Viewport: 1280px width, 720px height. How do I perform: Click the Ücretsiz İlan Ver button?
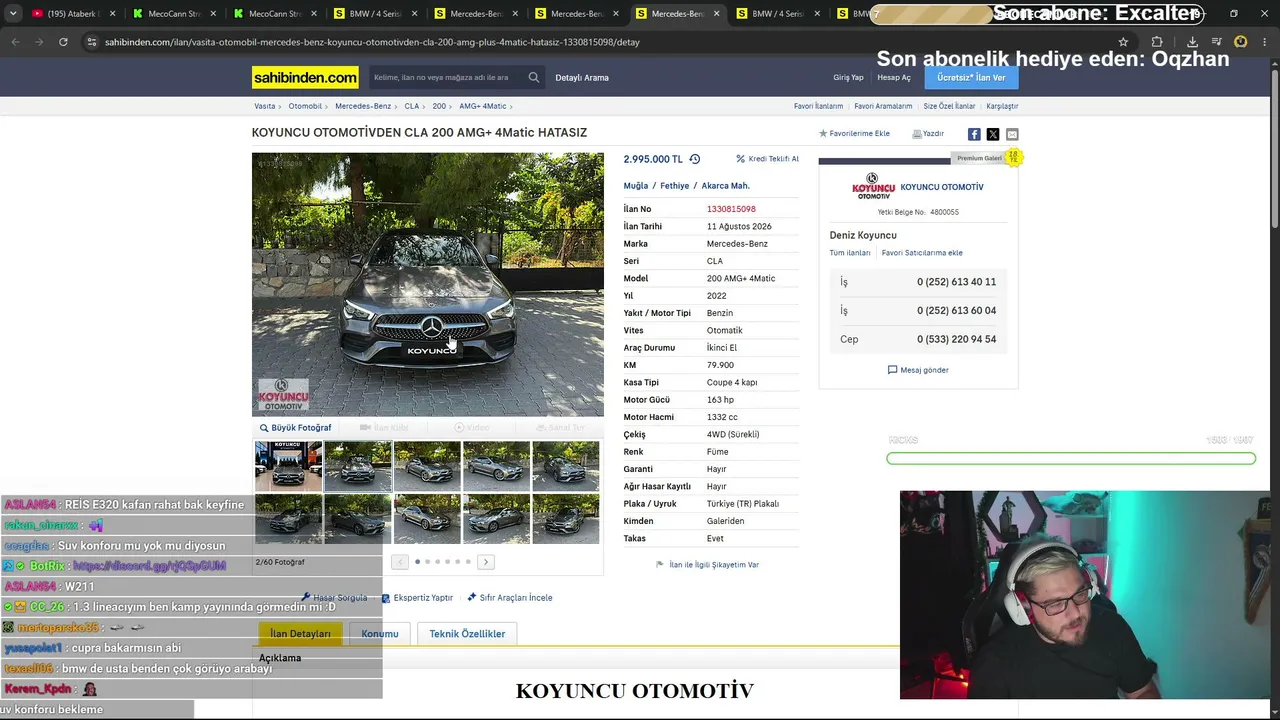(971, 77)
